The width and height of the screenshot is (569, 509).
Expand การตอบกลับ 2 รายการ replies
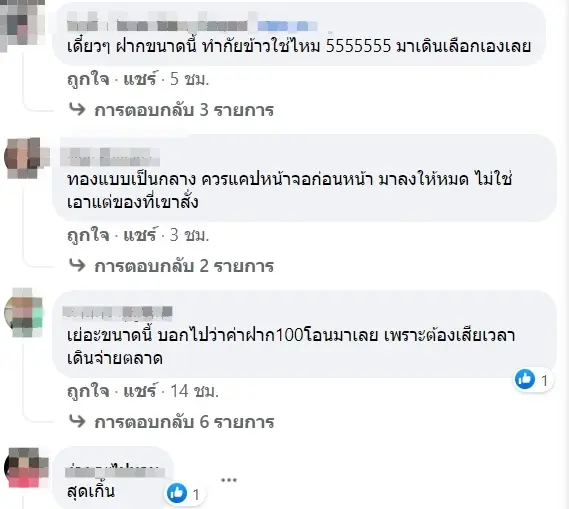pyautogui.click(x=184, y=266)
